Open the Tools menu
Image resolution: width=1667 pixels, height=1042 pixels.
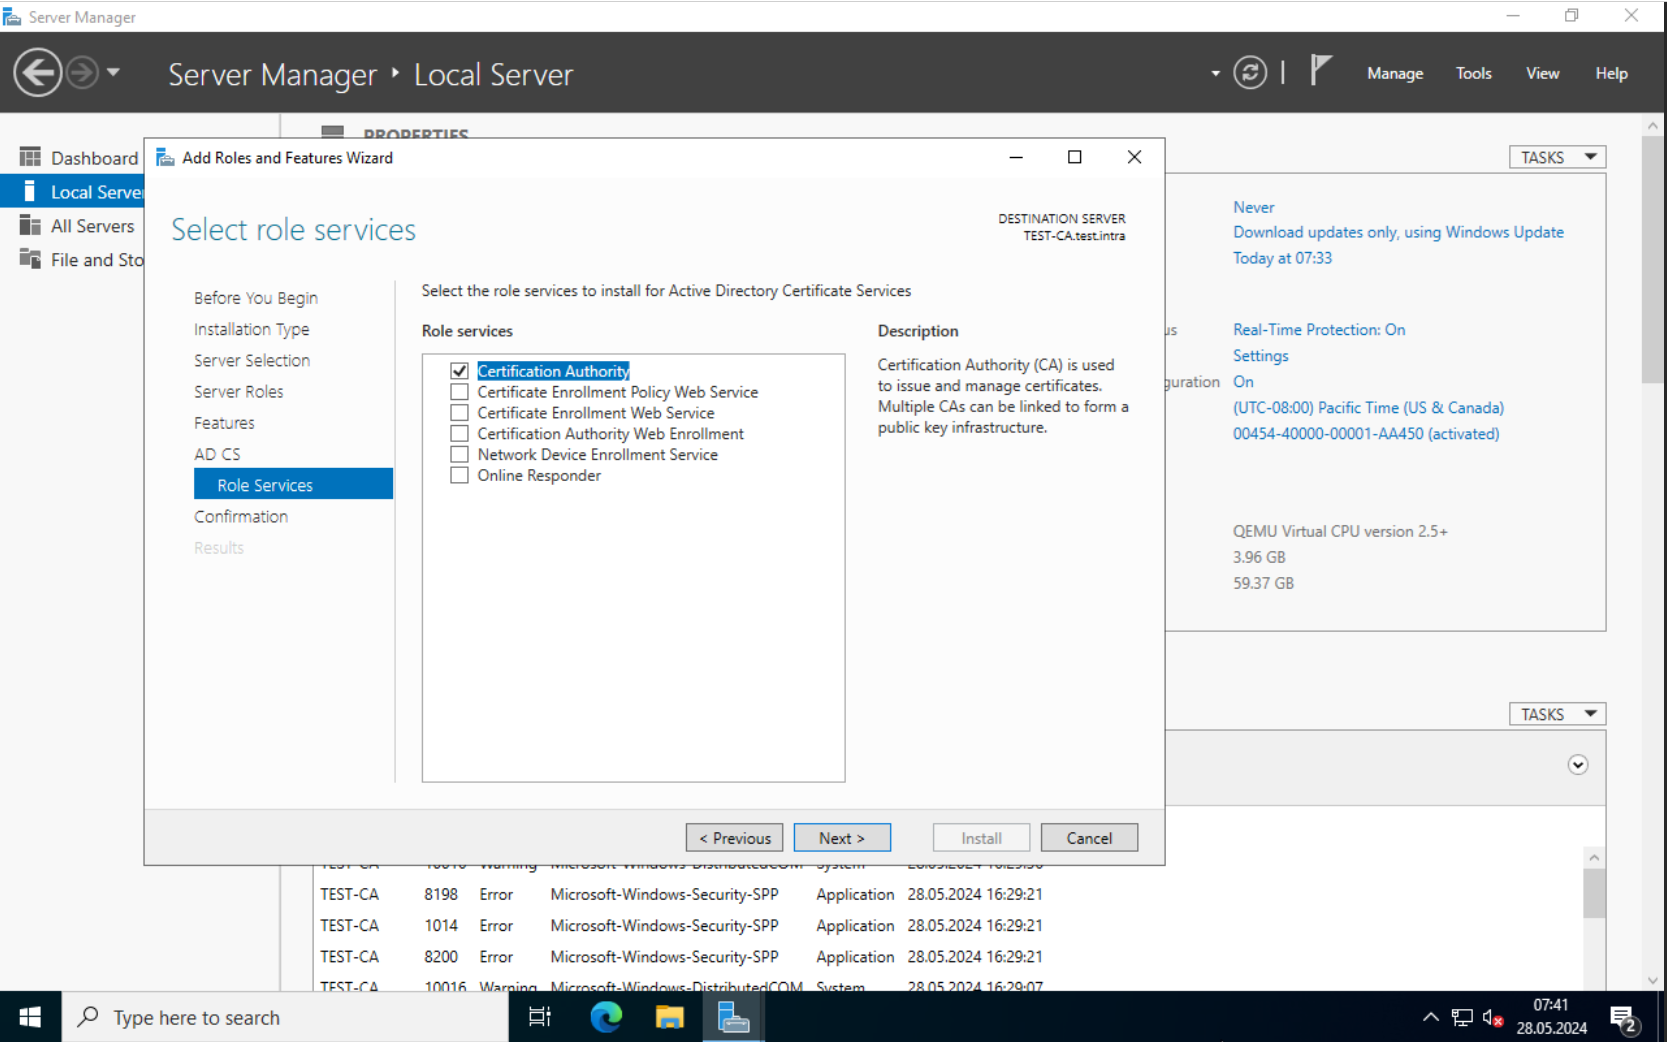click(1473, 73)
